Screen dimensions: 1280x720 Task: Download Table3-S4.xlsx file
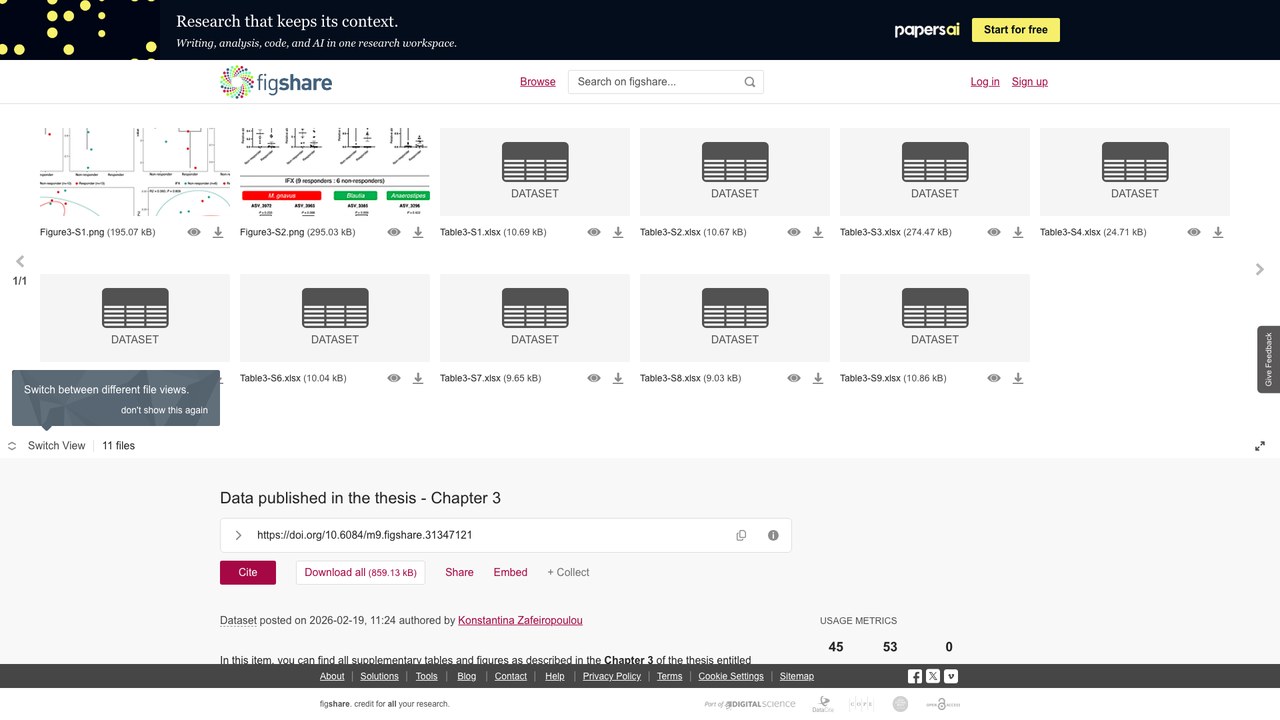click(1218, 232)
